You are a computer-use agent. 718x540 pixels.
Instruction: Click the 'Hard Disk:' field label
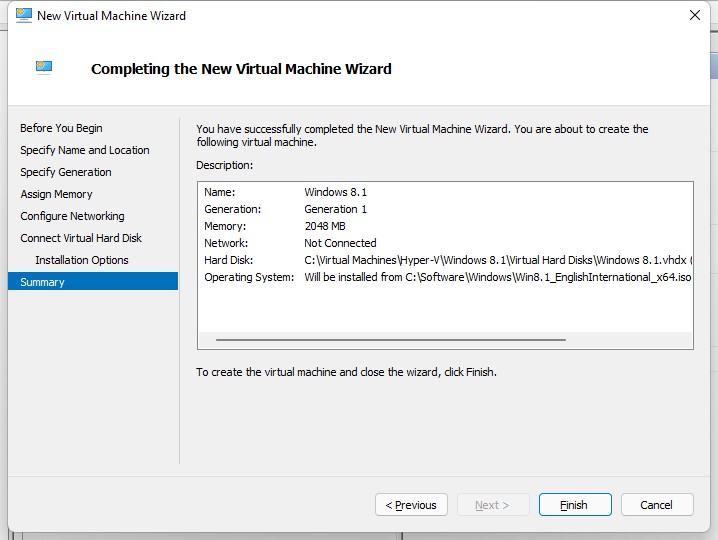tap(228, 260)
